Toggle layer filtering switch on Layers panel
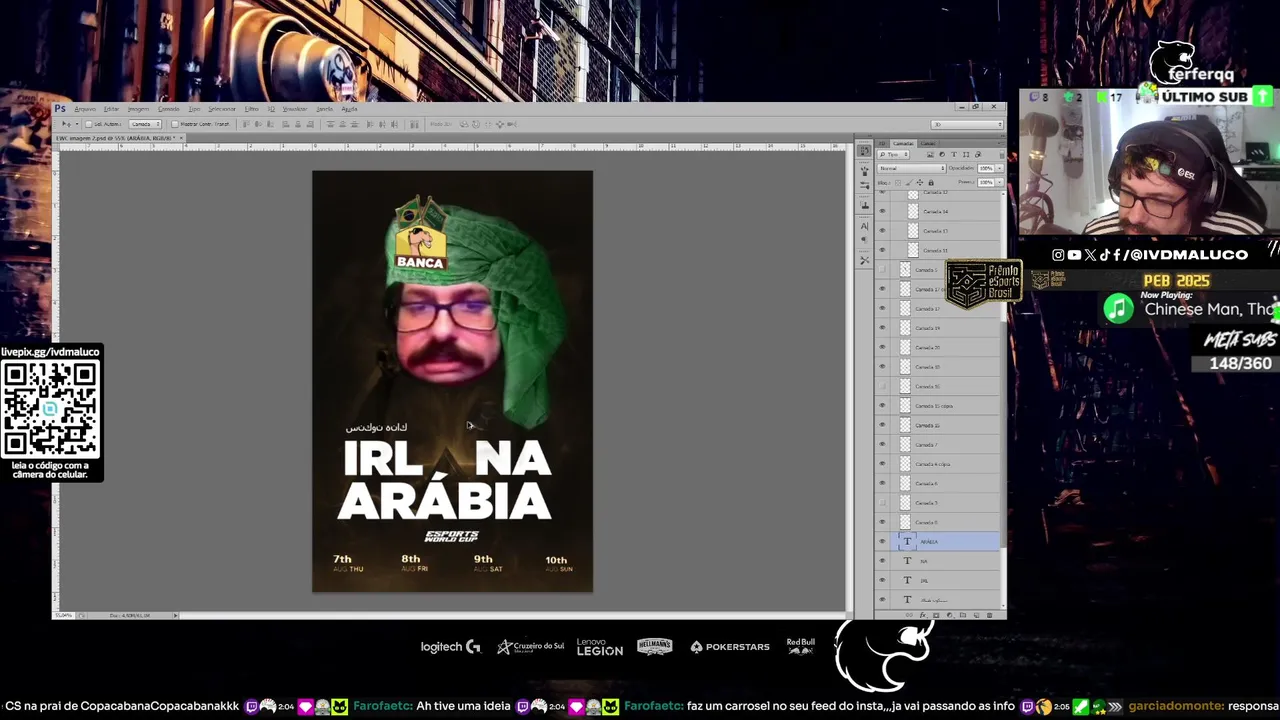This screenshot has height=720, width=1280. tap(1002, 155)
